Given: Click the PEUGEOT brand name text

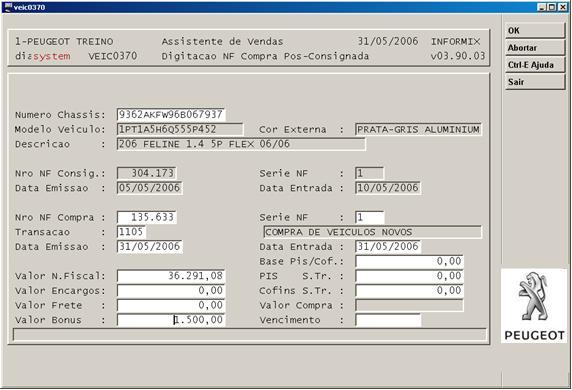Looking at the screenshot, I should click(x=534, y=335).
